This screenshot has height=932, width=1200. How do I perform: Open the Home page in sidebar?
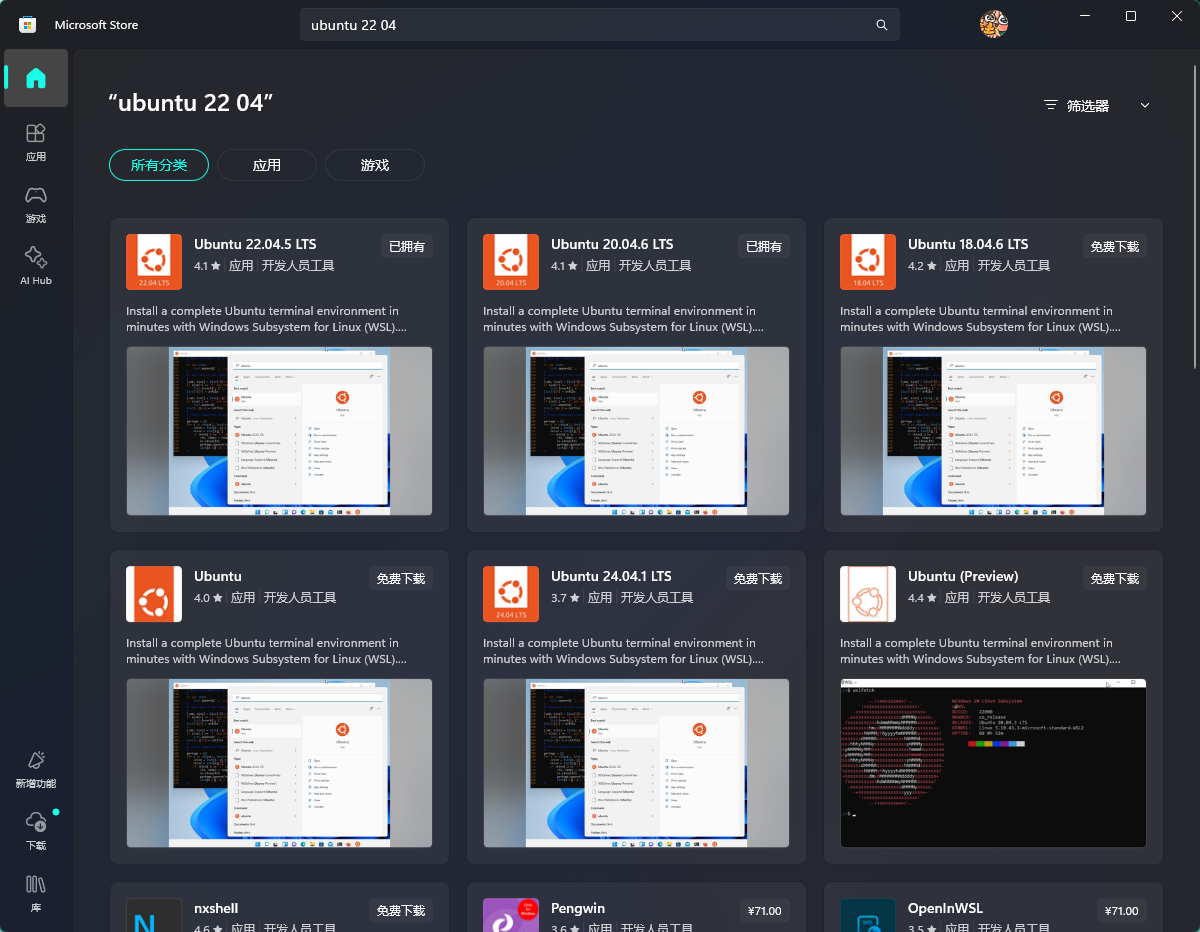(36, 78)
